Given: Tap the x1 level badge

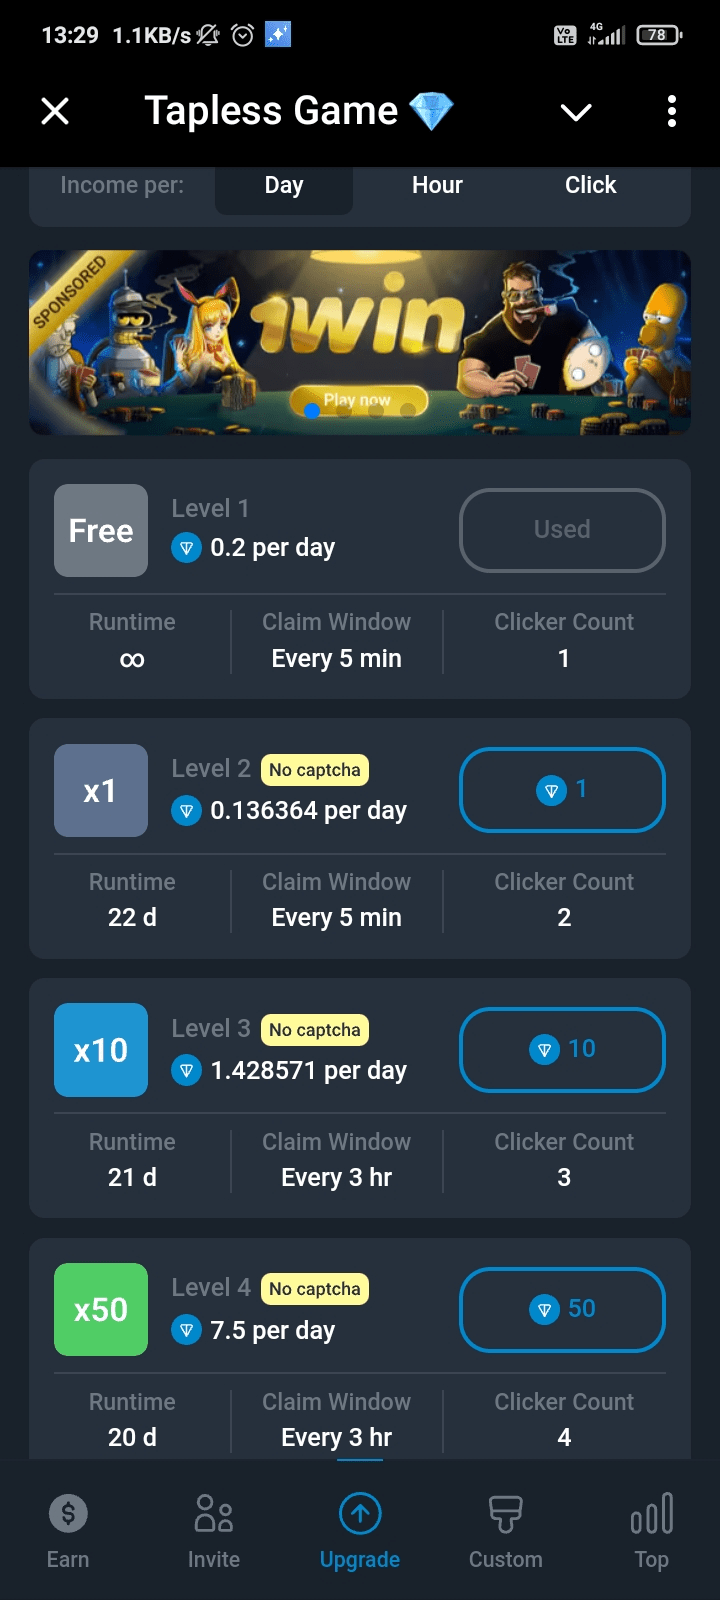Looking at the screenshot, I should point(101,791).
